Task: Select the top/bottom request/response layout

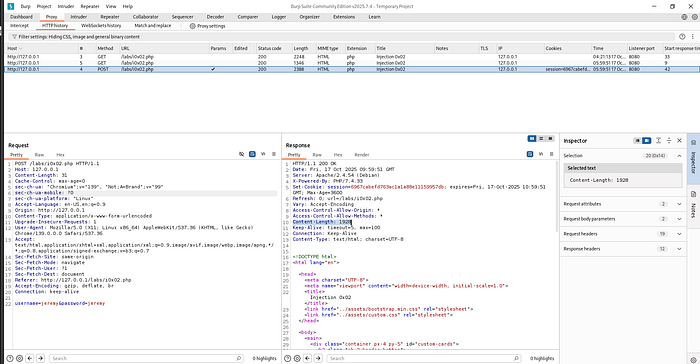Action: [x=541, y=139]
